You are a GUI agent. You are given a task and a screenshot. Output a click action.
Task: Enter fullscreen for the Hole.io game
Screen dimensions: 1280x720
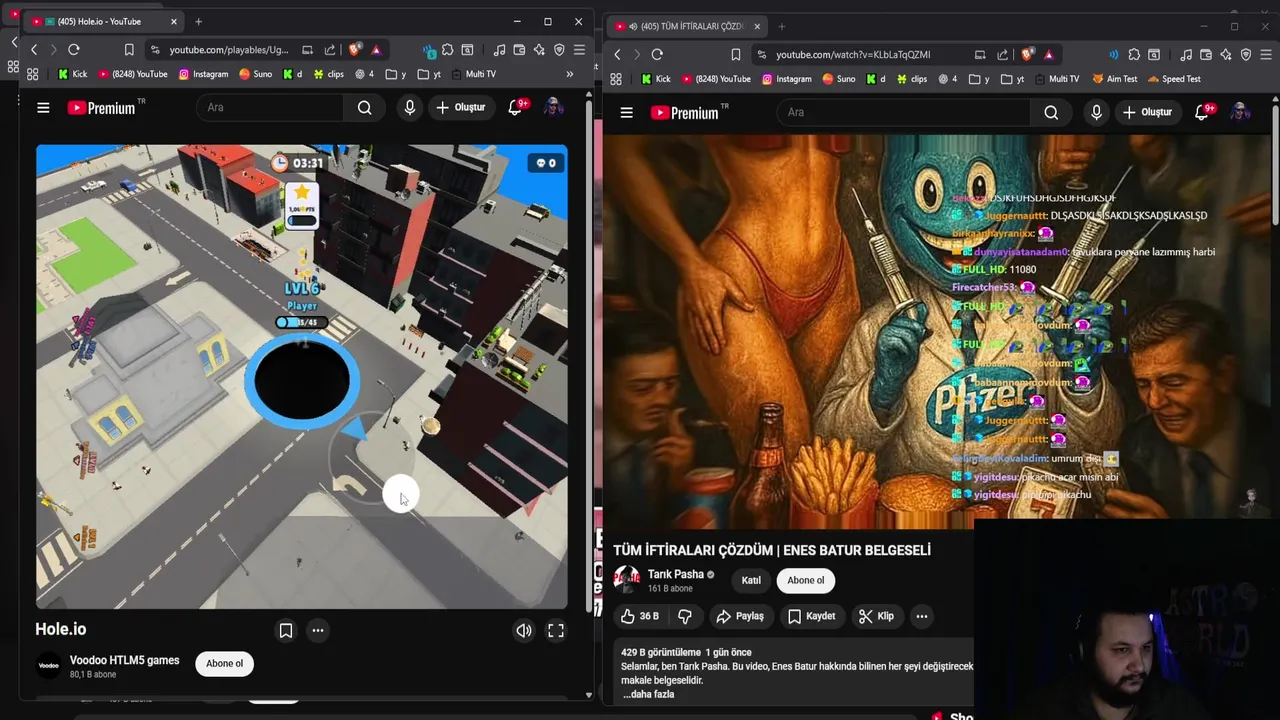[x=556, y=630]
